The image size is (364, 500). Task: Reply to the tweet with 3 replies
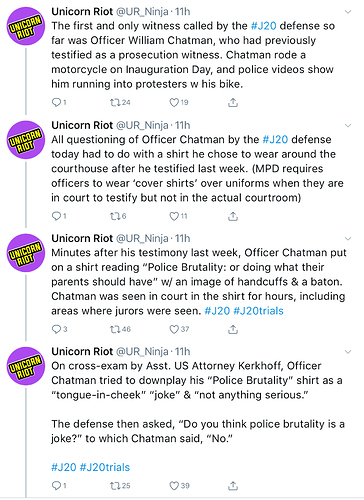(x=56, y=329)
